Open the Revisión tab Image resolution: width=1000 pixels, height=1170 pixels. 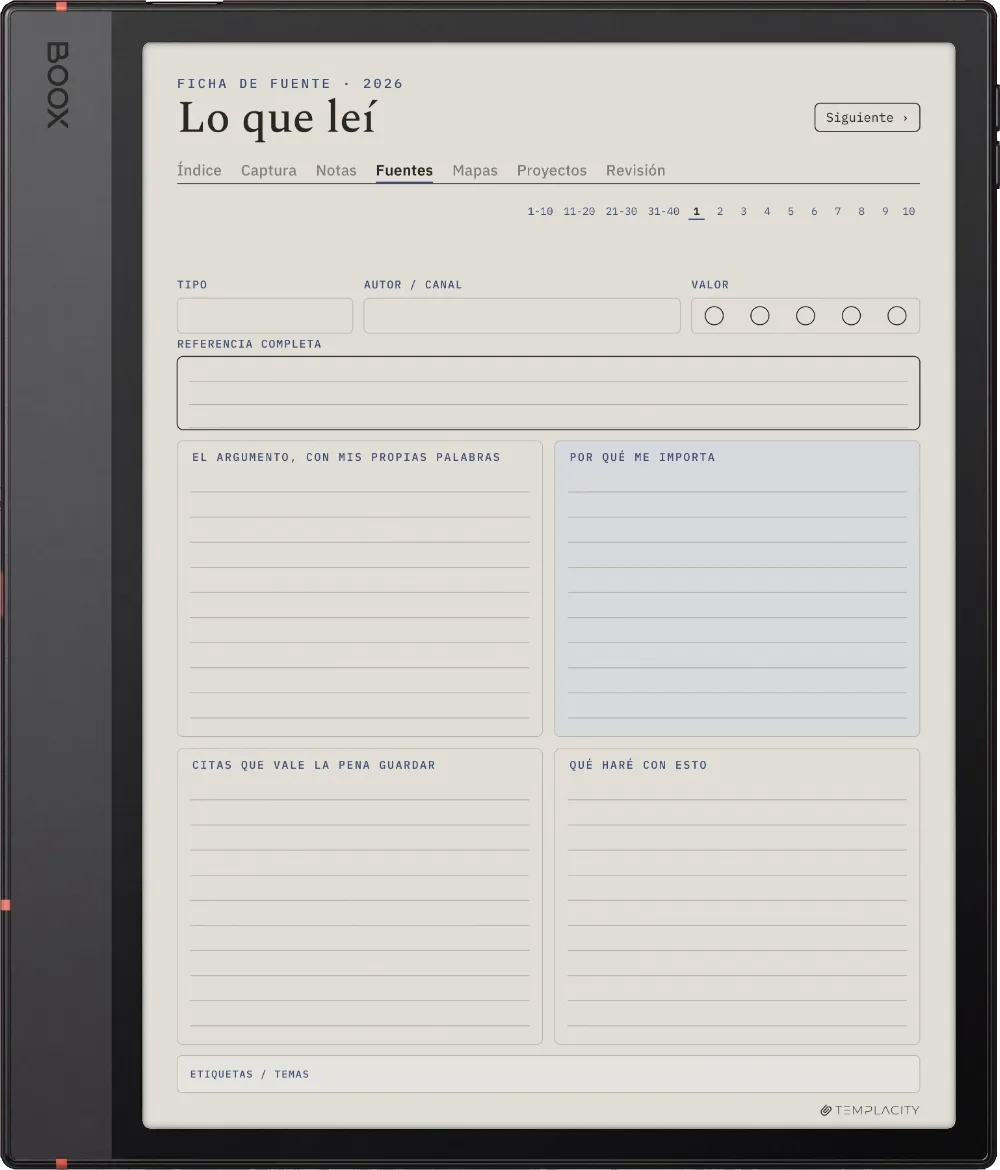tap(635, 170)
